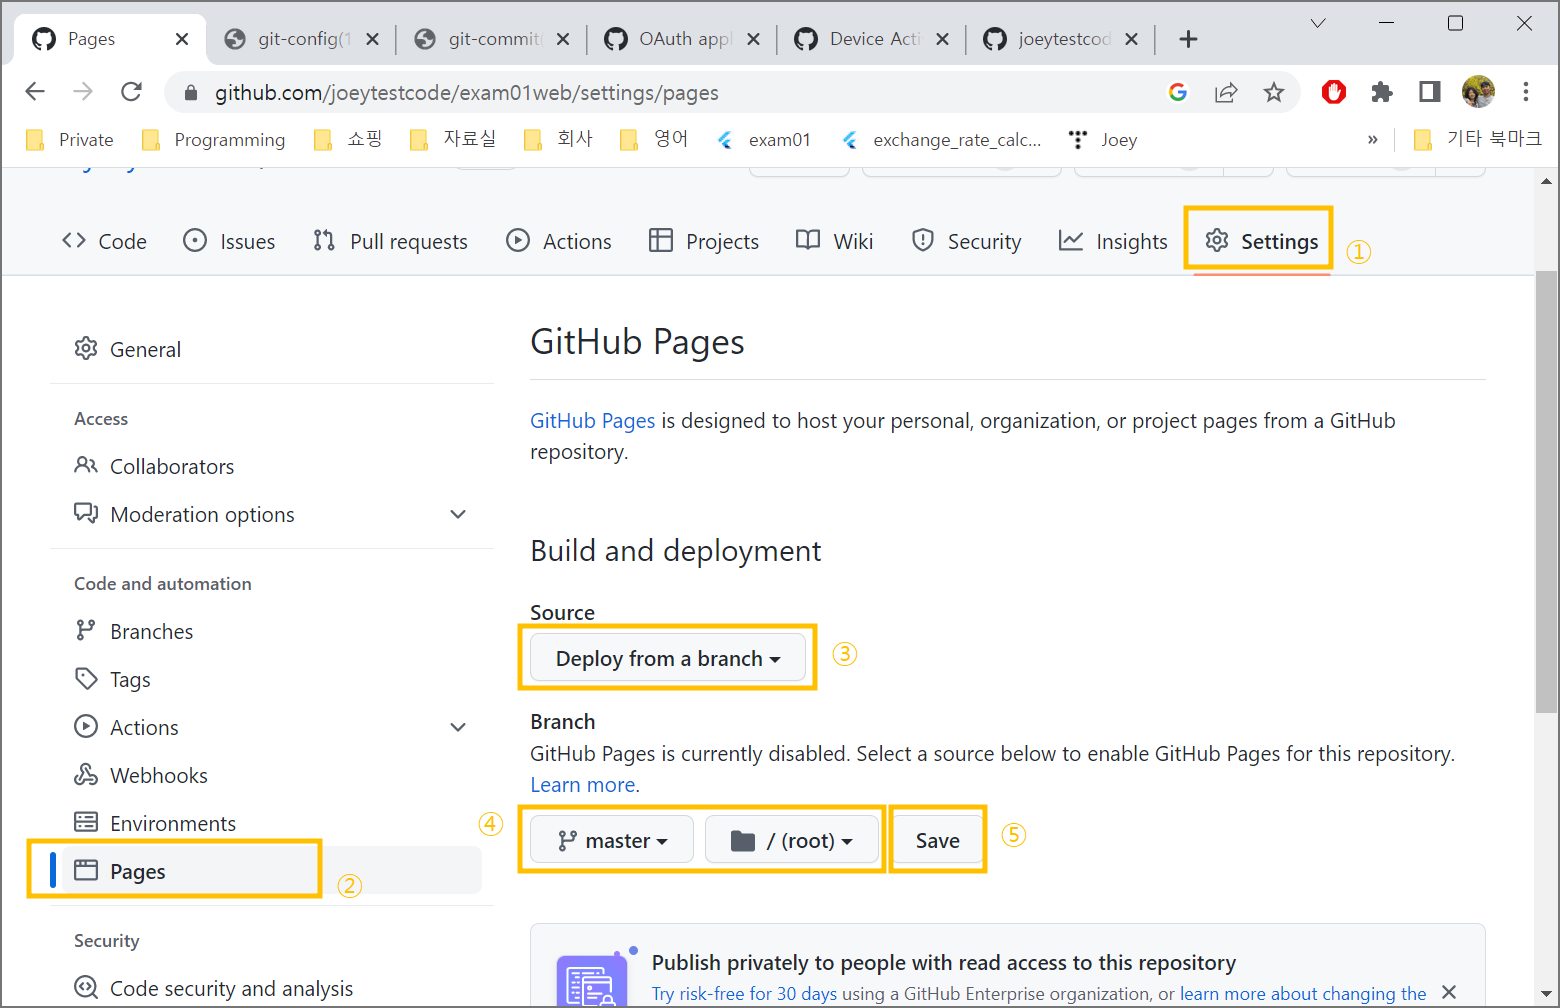This screenshot has height=1008, width=1560.
Task: Open the master branch dropdown
Action: 612,840
